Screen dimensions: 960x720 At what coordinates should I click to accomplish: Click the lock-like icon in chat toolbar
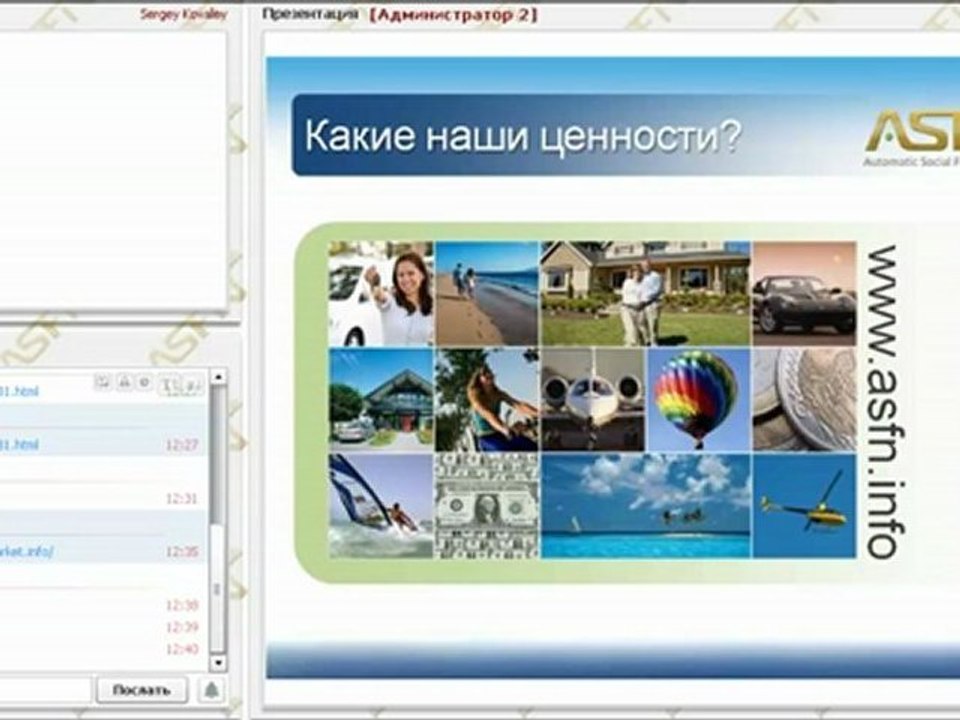click(124, 383)
